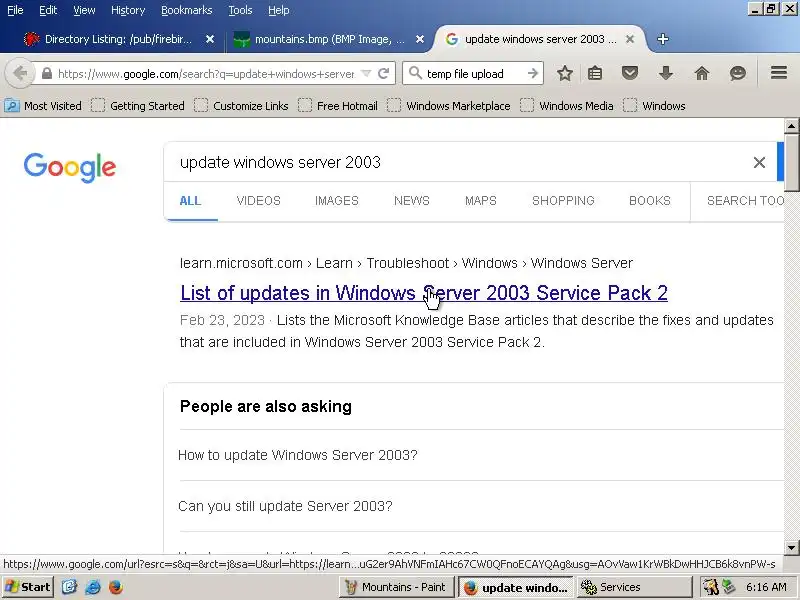This screenshot has height=600, width=800.
Task: Select the NEWS search filter
Action: 412,201
